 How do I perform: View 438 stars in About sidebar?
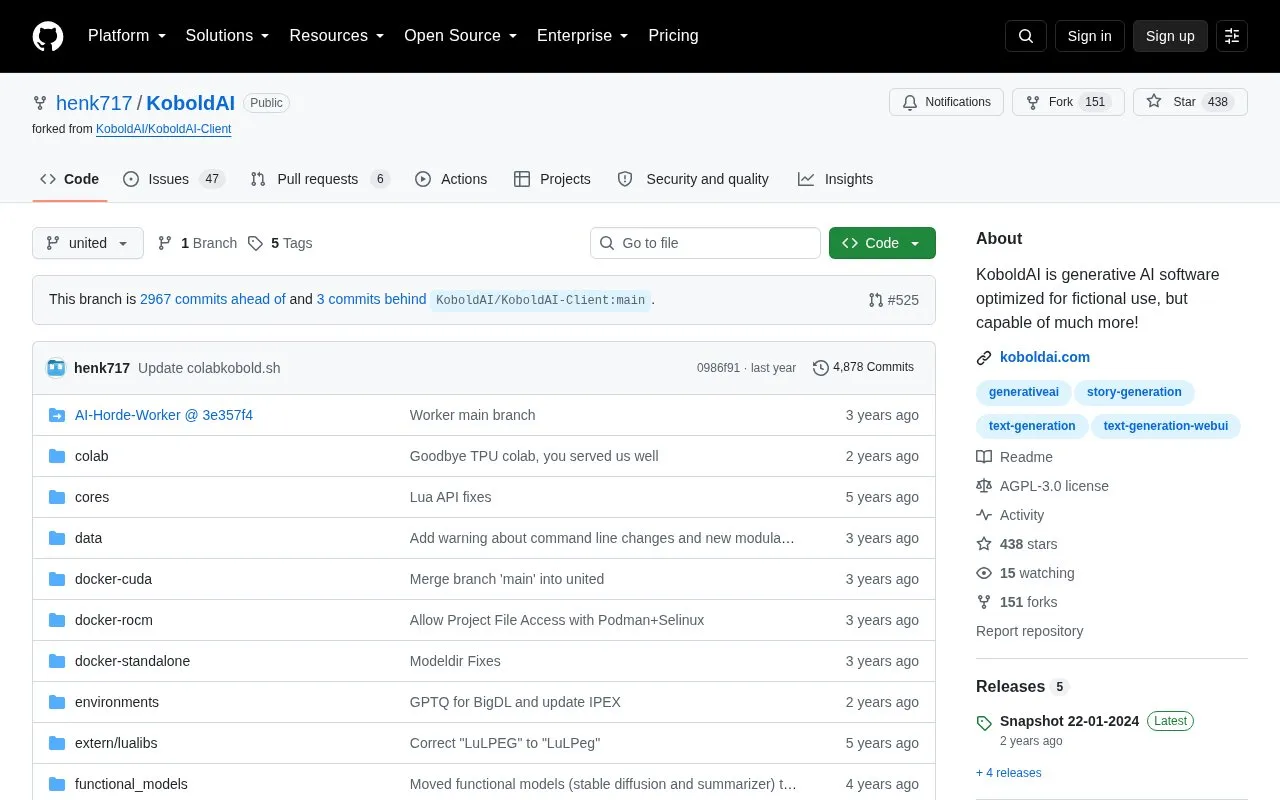1016,544
